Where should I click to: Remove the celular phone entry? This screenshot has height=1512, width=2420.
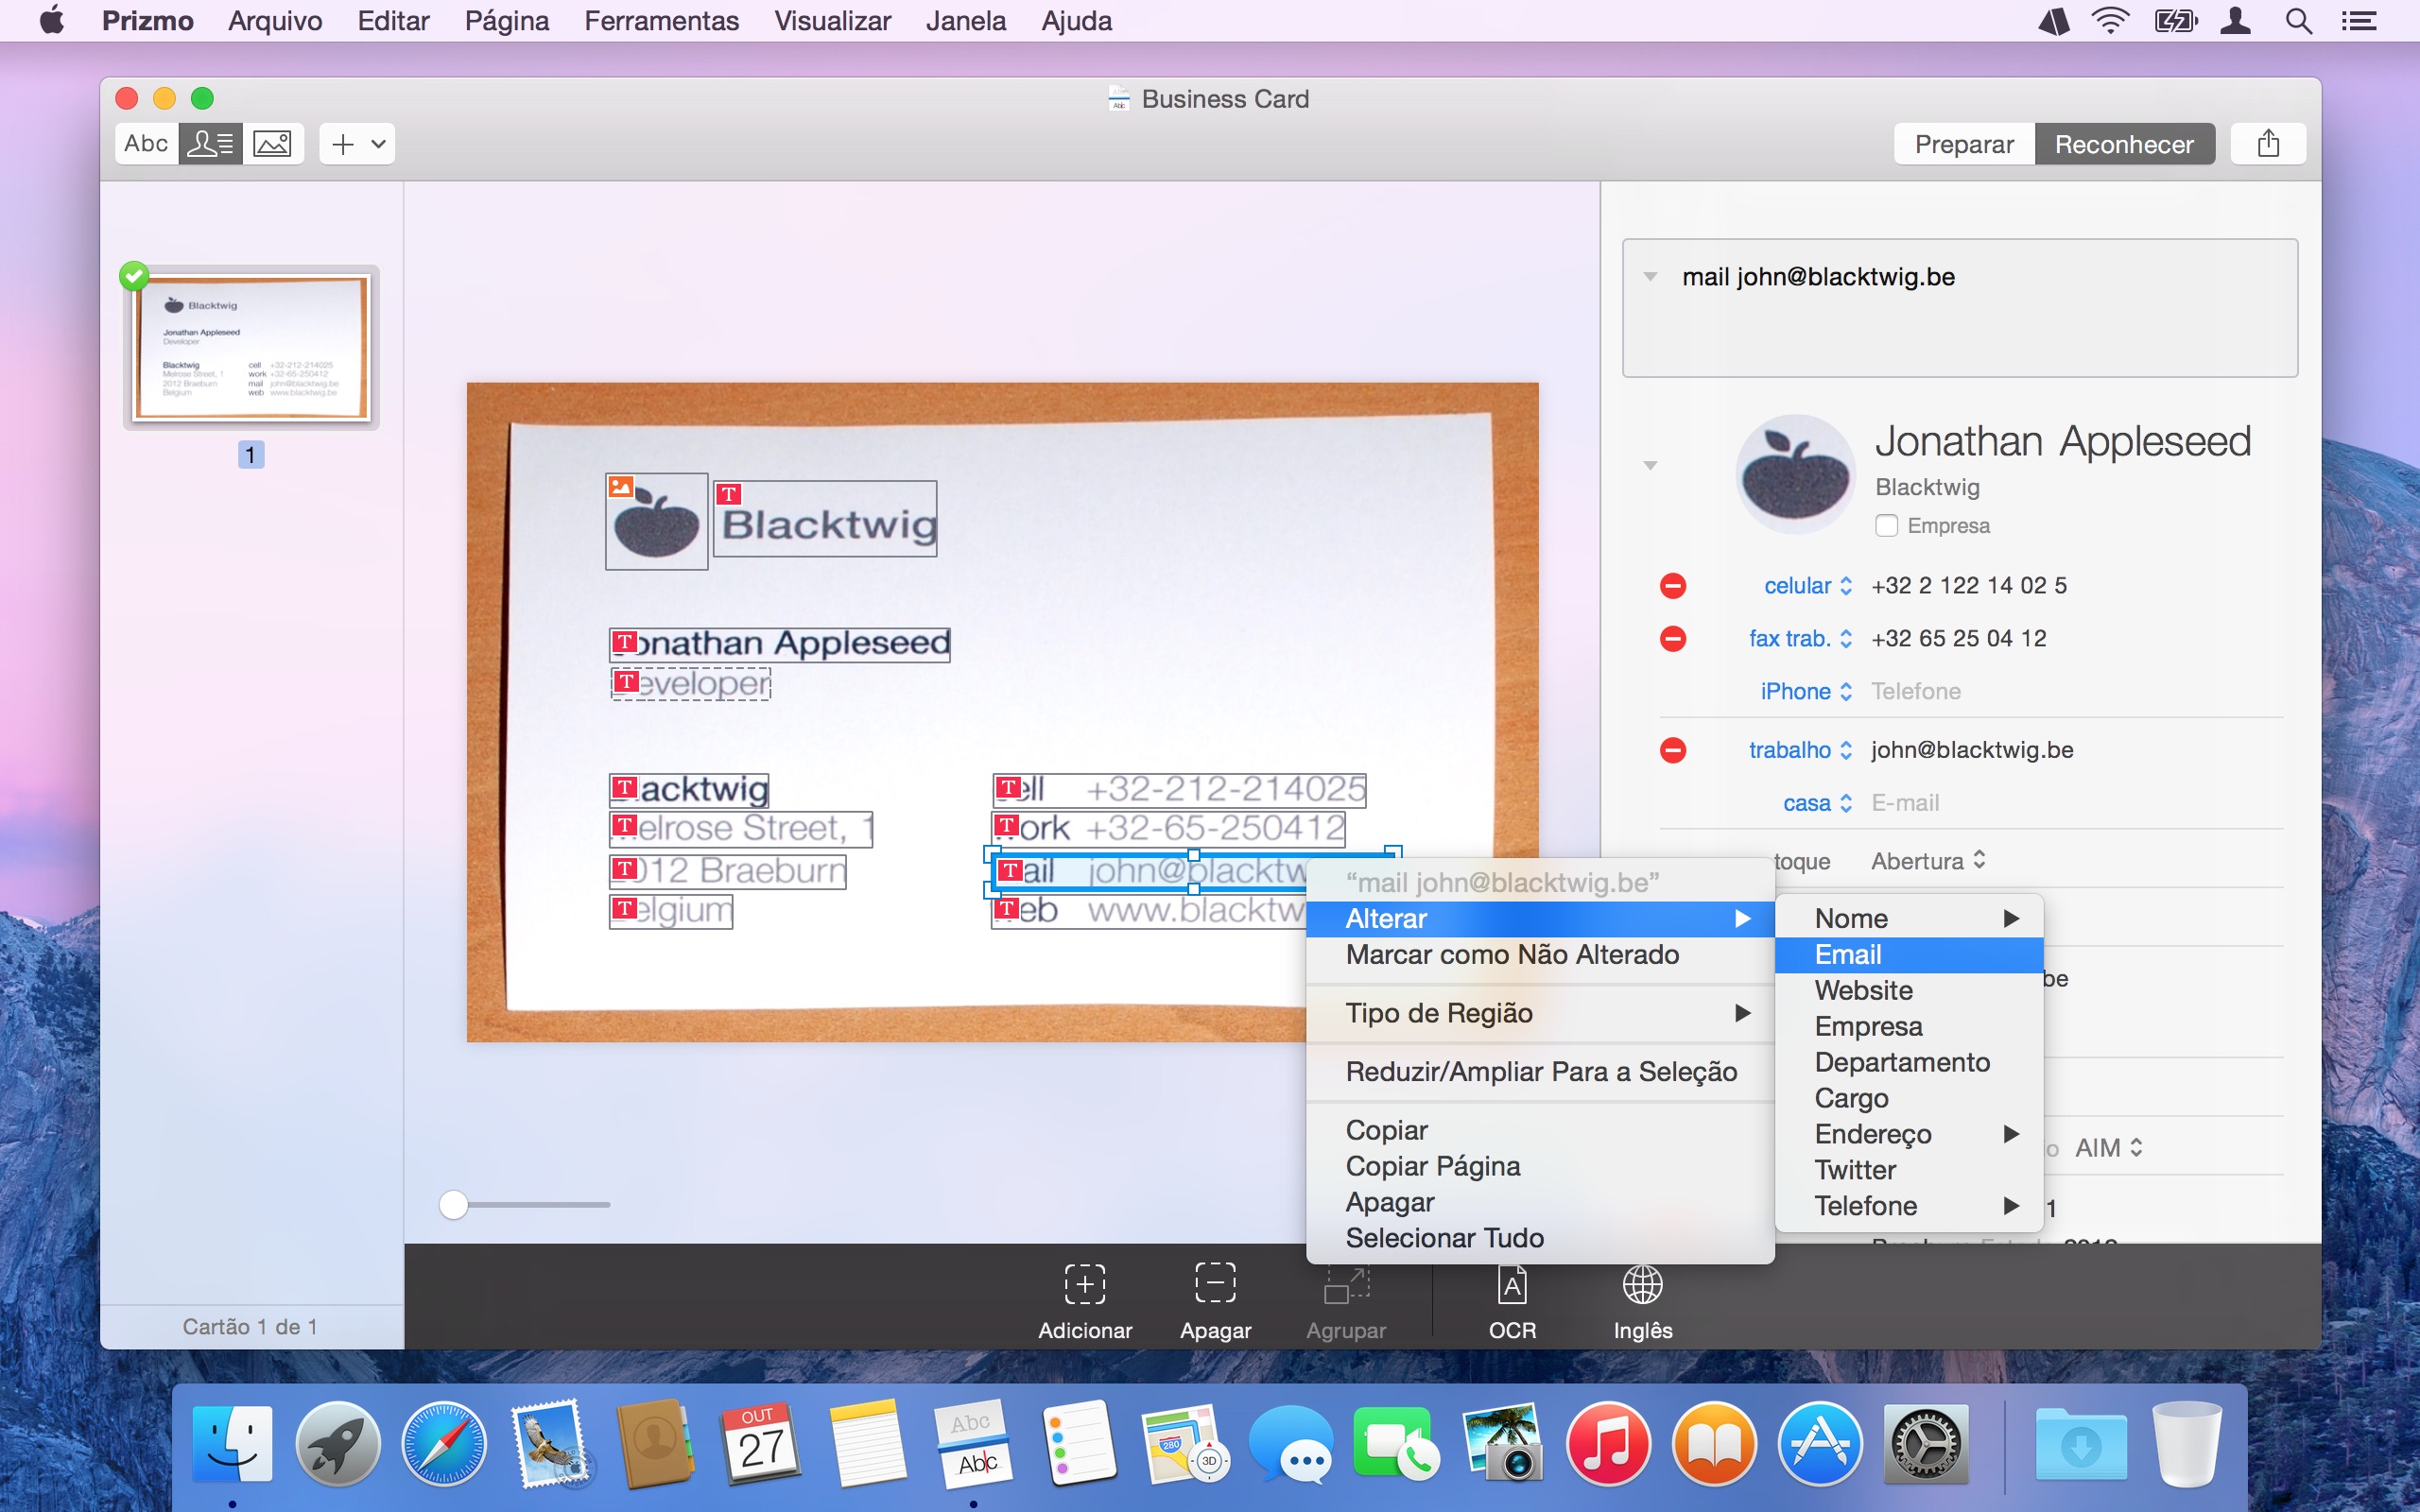(x=1673, y=586)
